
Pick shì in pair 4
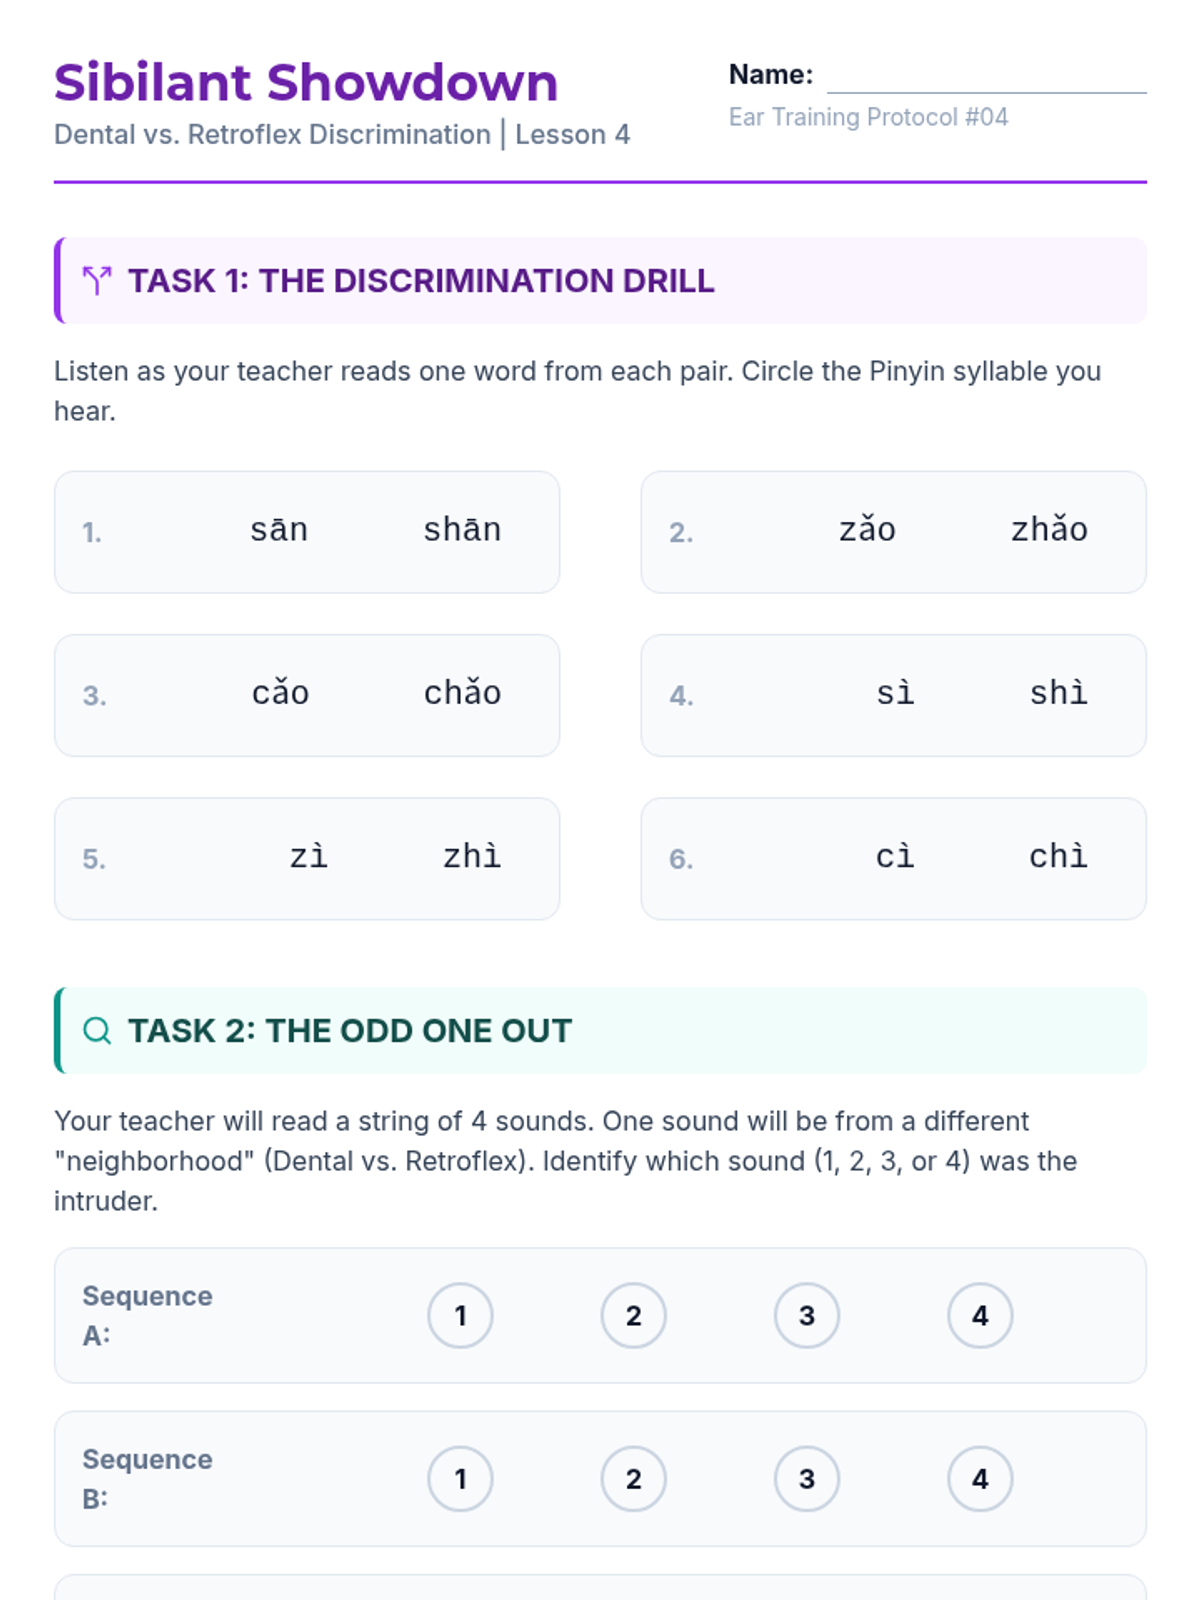point(1059,693)
